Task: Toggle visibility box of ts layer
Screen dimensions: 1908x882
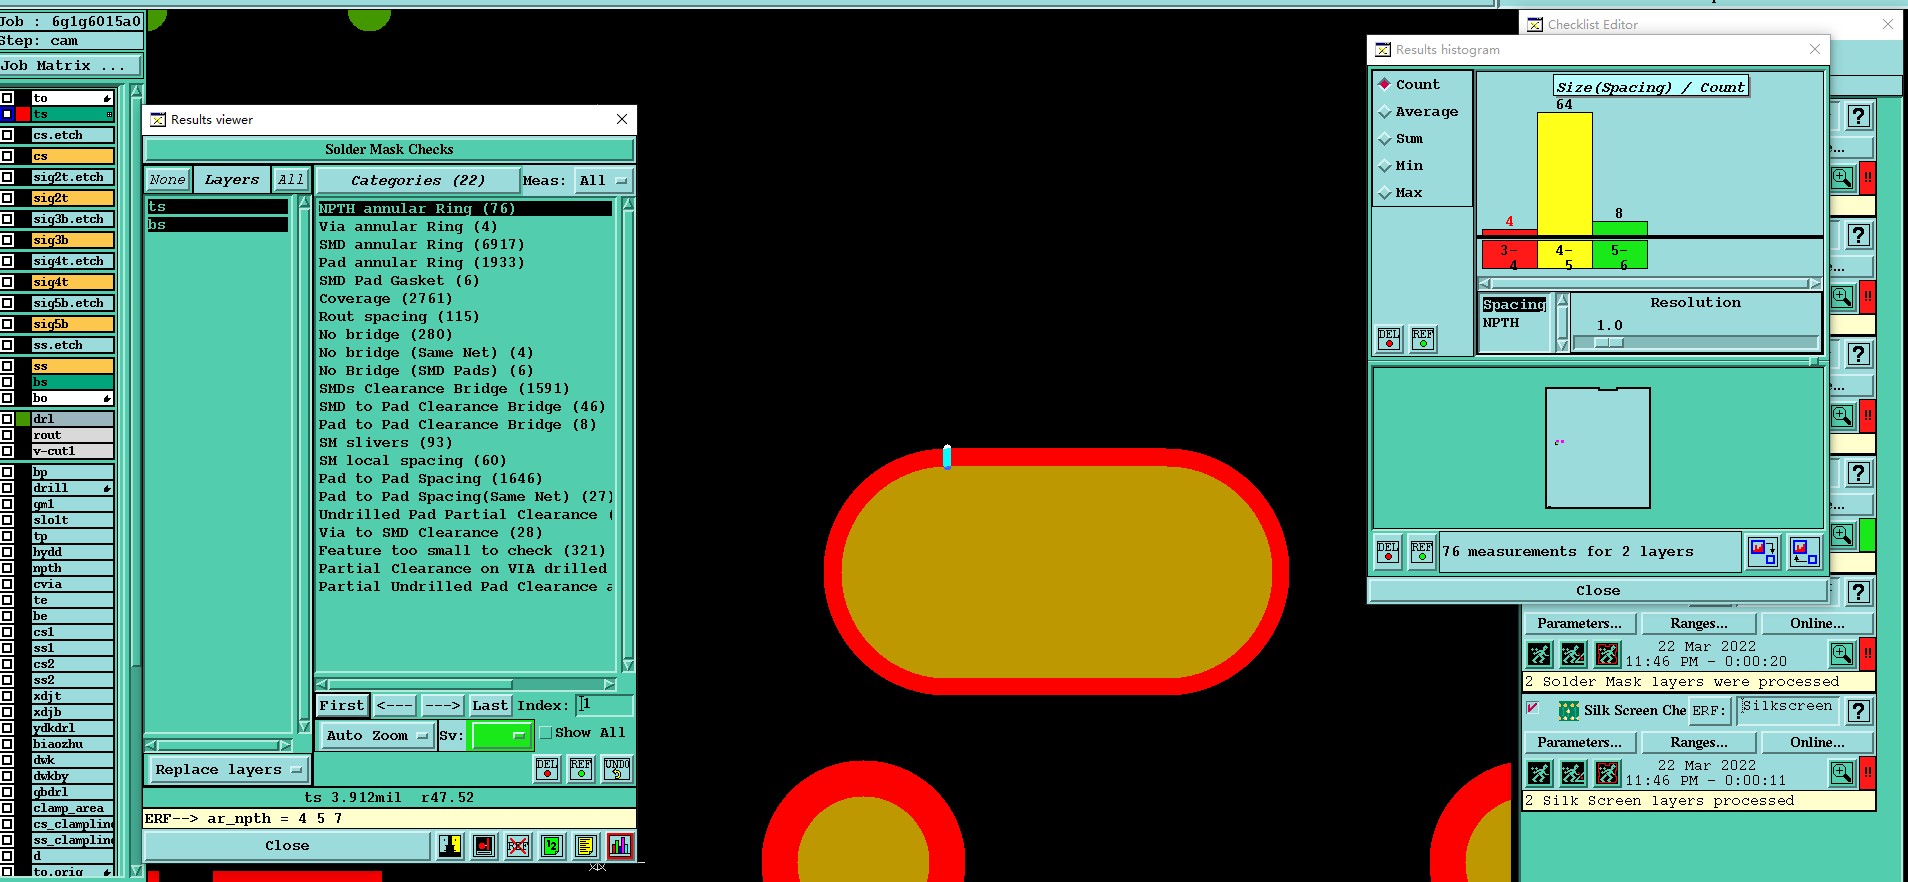Action: pos(7,114)
